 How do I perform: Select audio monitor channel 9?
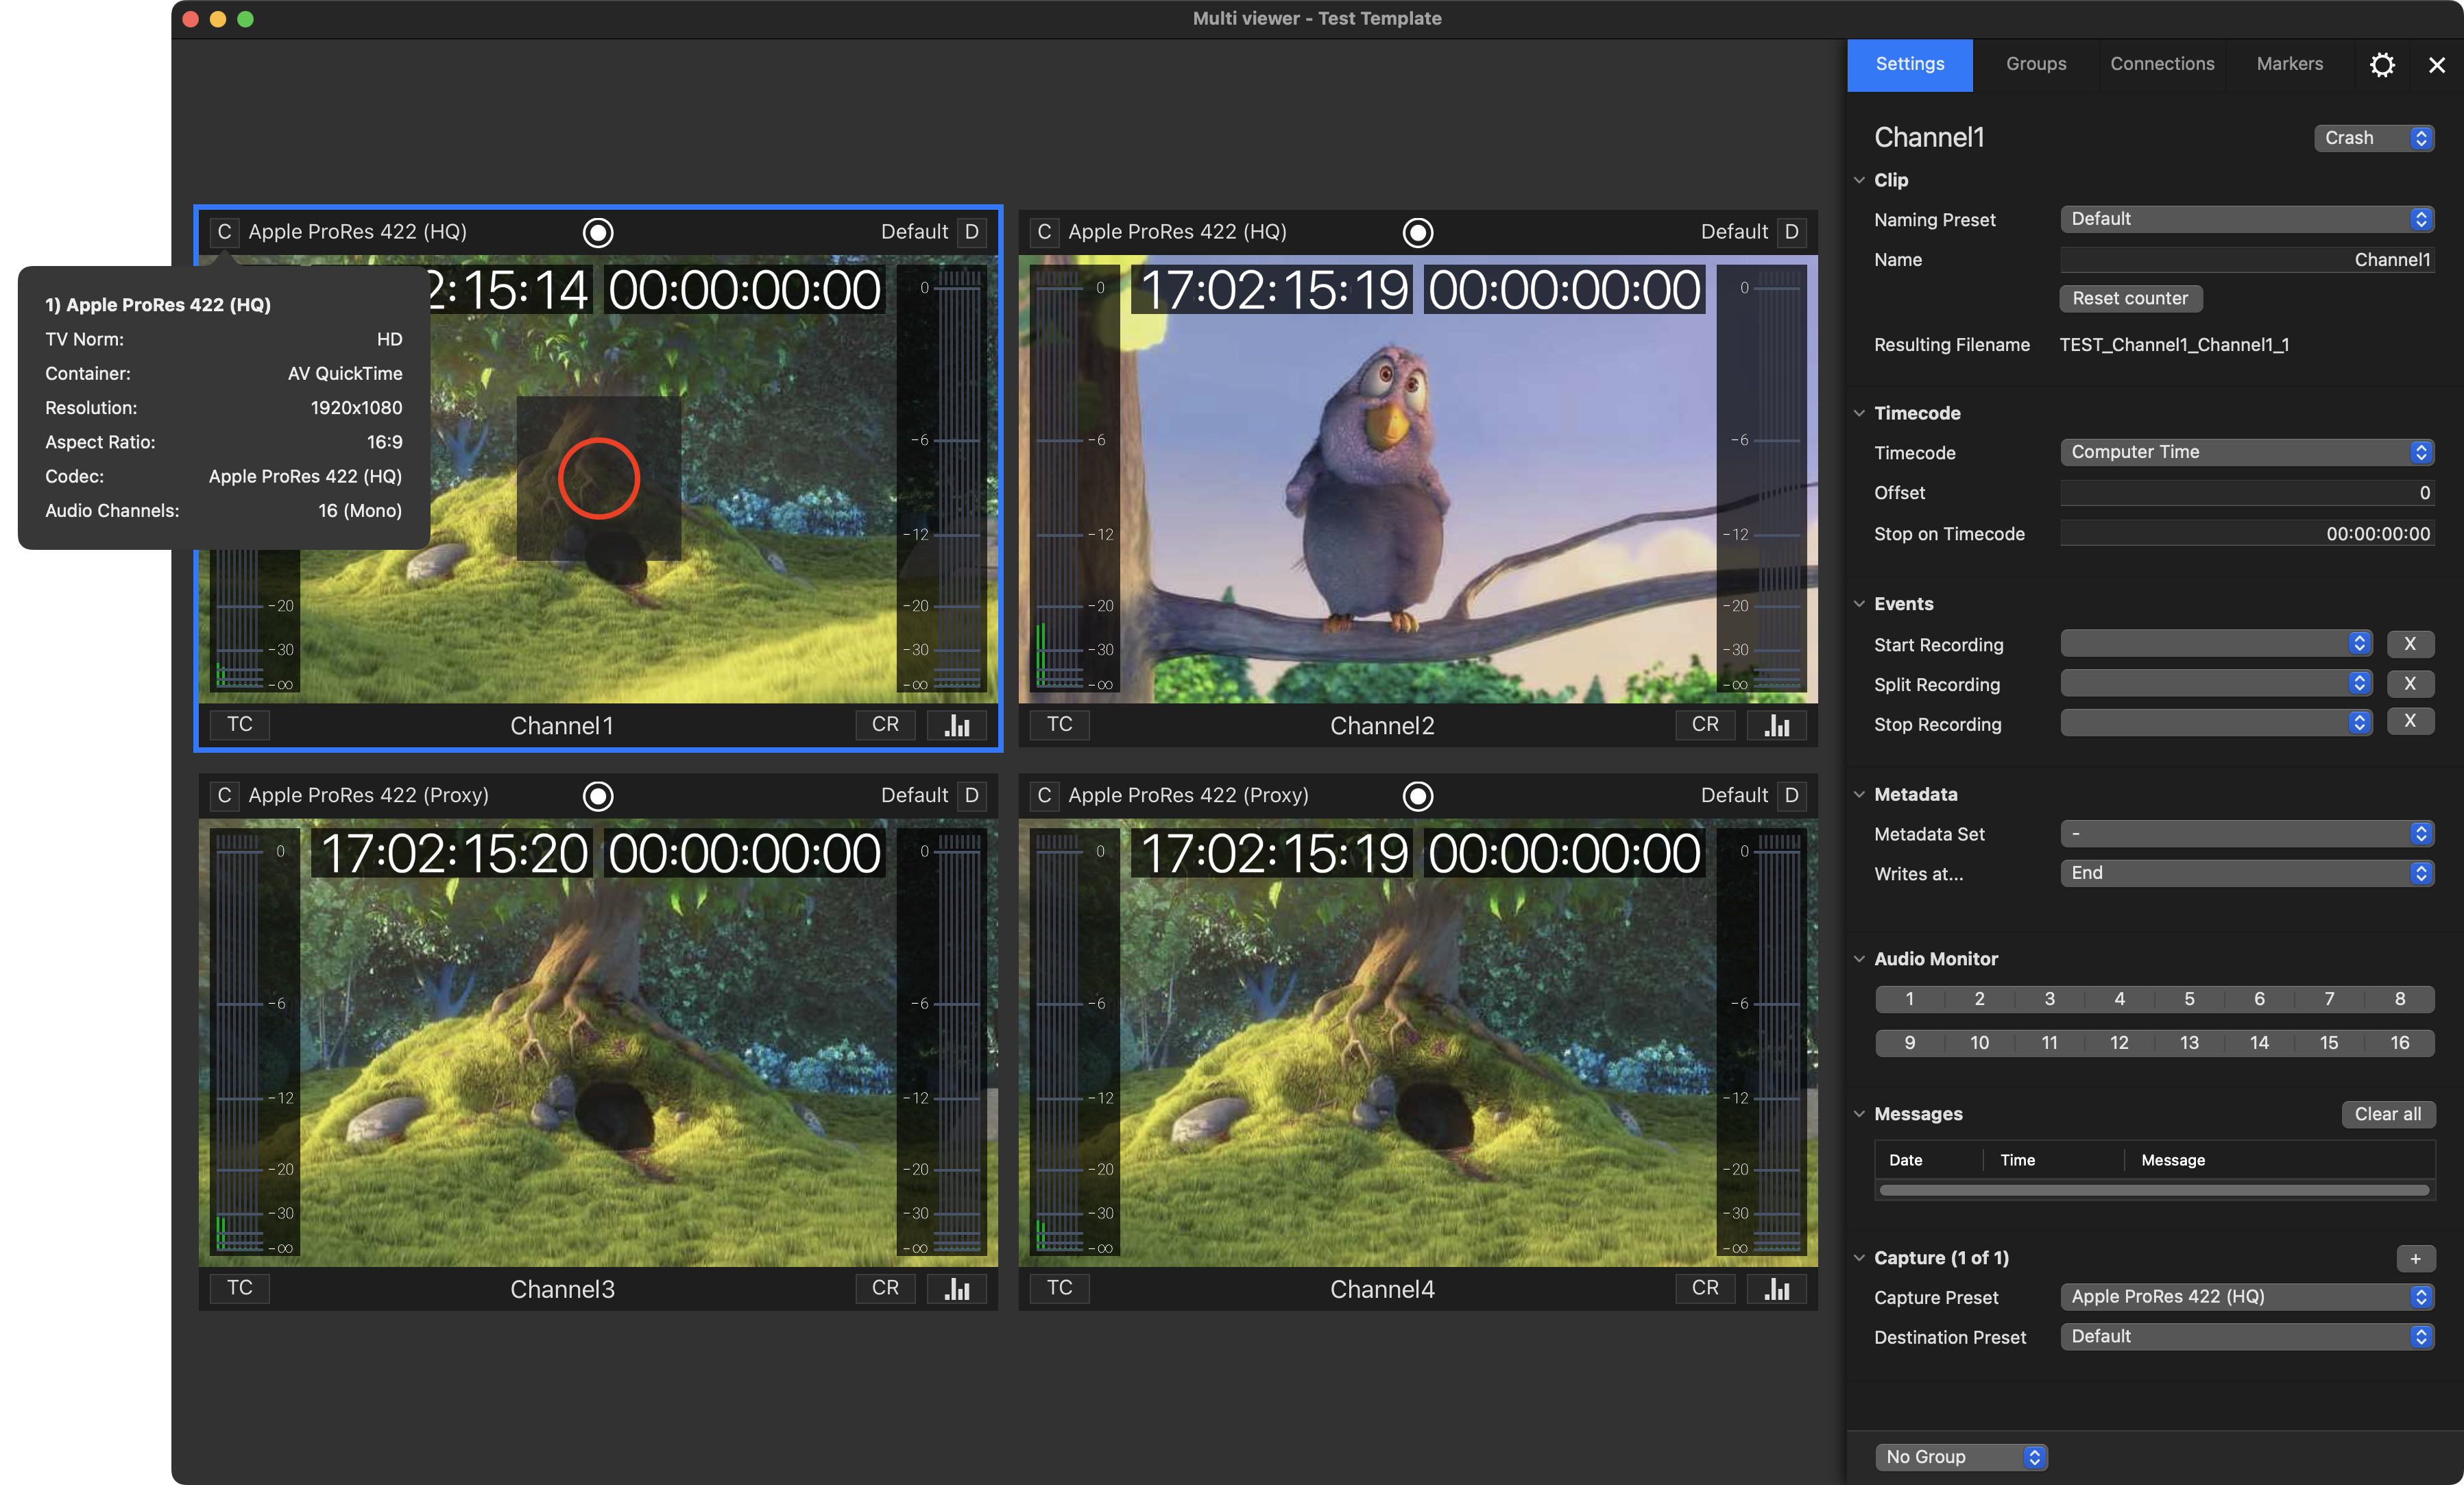[x=1909, y=1043]
